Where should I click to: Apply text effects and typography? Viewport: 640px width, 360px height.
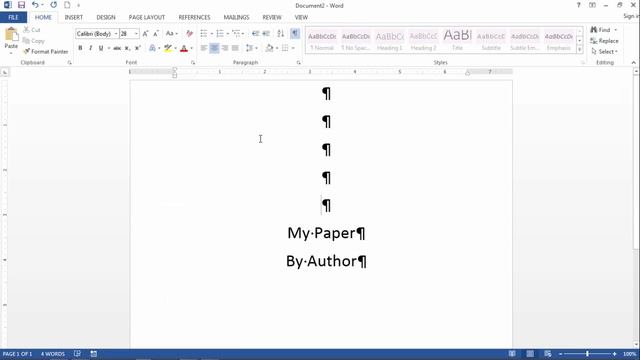pos(152,48)
